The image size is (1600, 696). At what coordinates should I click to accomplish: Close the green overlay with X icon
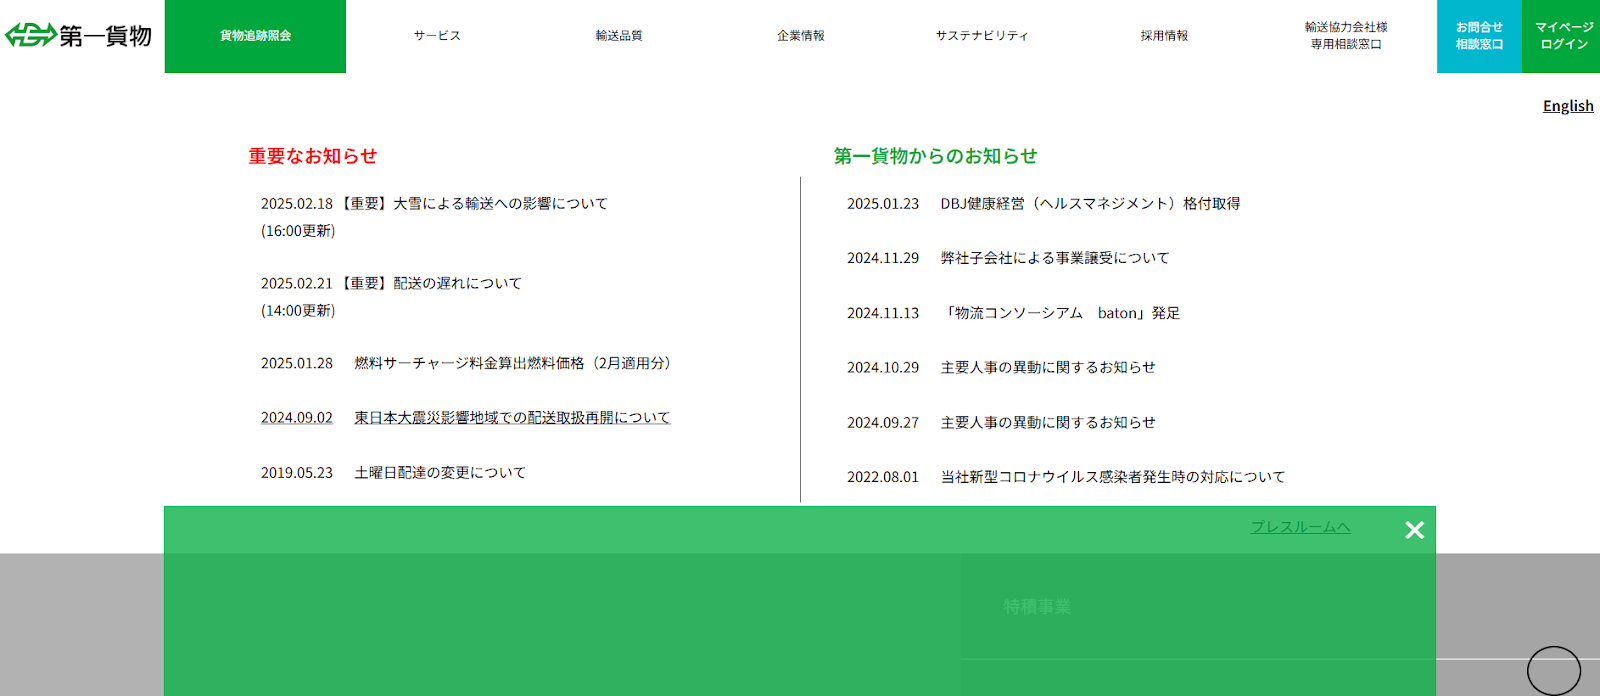pos(1414,530)
